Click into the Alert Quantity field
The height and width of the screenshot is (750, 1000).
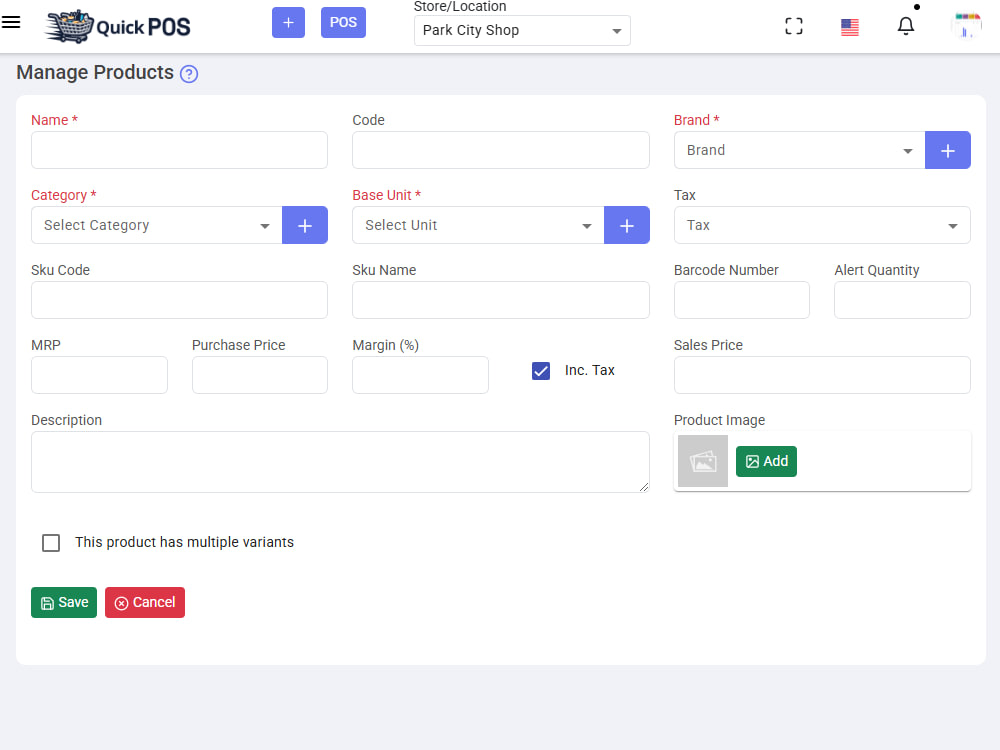902,300
